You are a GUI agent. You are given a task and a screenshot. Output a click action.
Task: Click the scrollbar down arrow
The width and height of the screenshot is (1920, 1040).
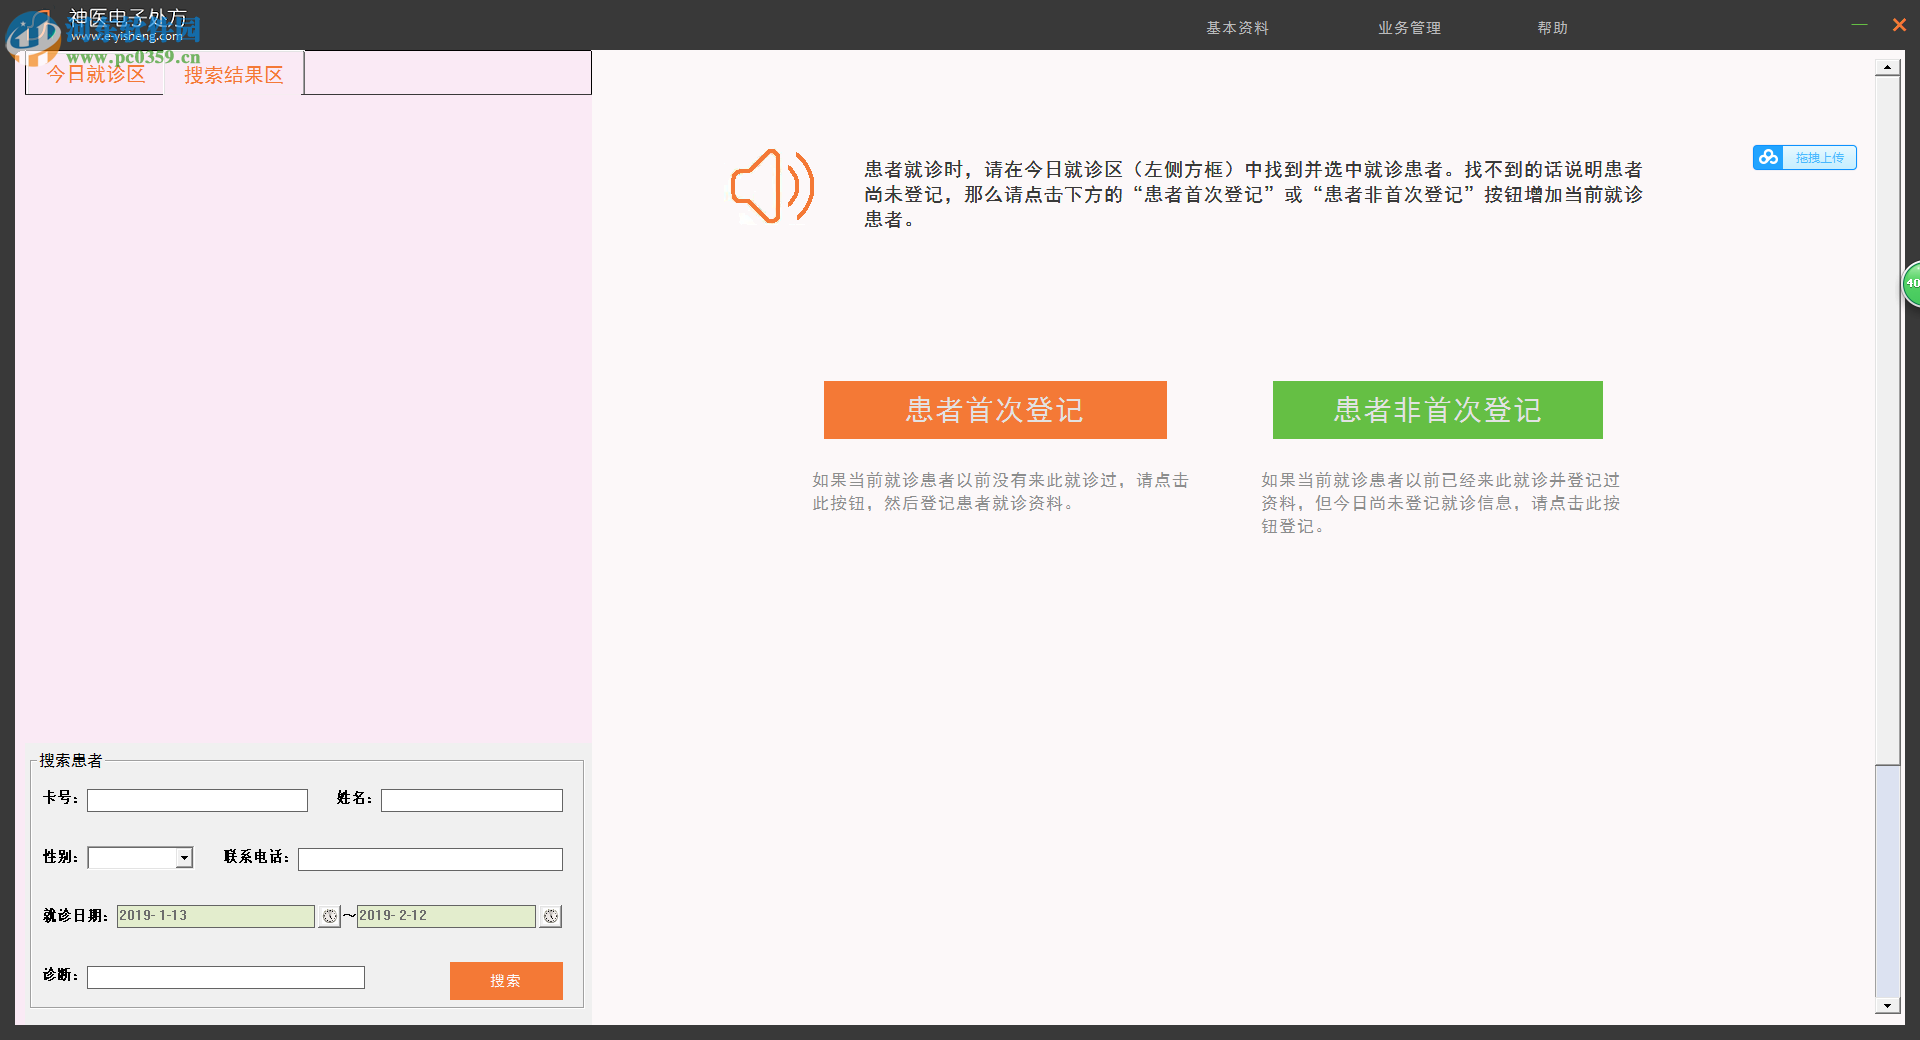pos(1887,1006)
